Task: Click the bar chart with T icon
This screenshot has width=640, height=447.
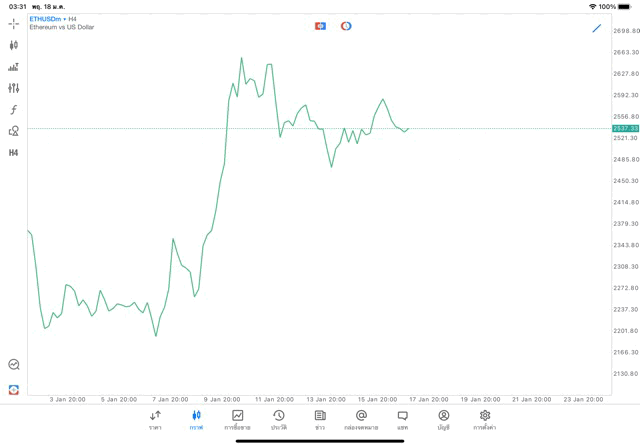Action: [x=13, y=67]
